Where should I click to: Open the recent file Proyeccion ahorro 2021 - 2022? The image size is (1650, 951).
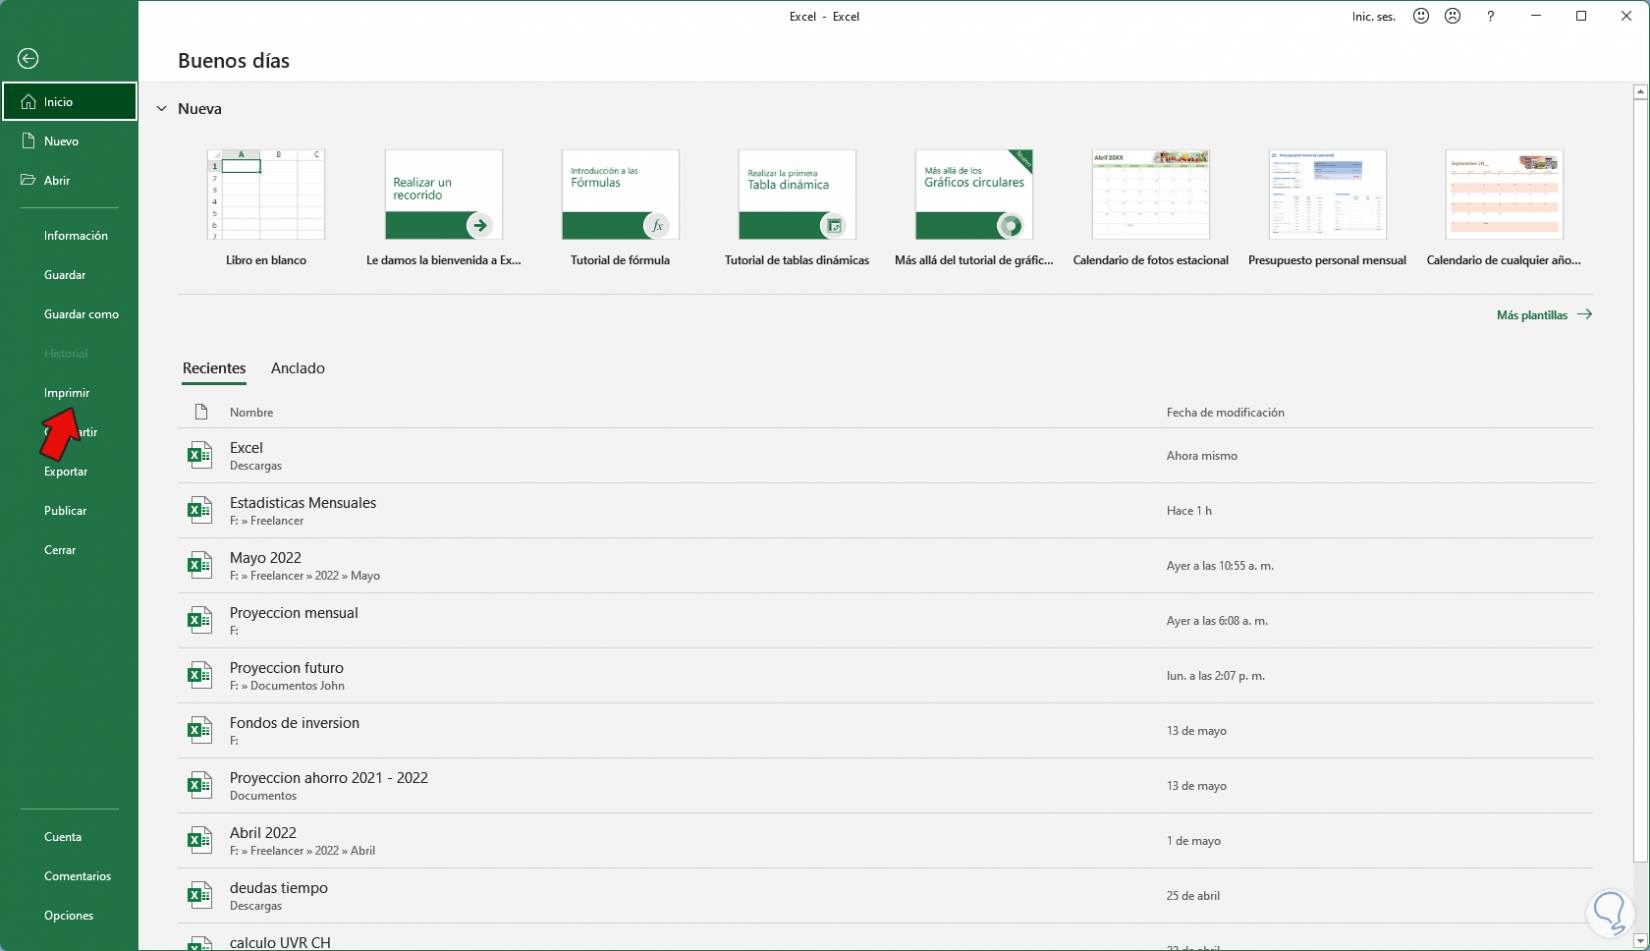(x=885, y=785)
